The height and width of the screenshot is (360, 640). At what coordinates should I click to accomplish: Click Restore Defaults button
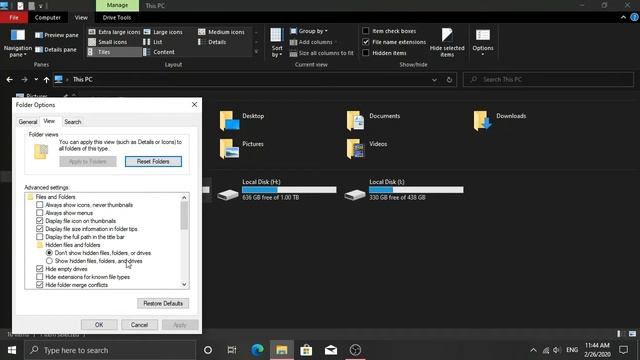point(163,303)
